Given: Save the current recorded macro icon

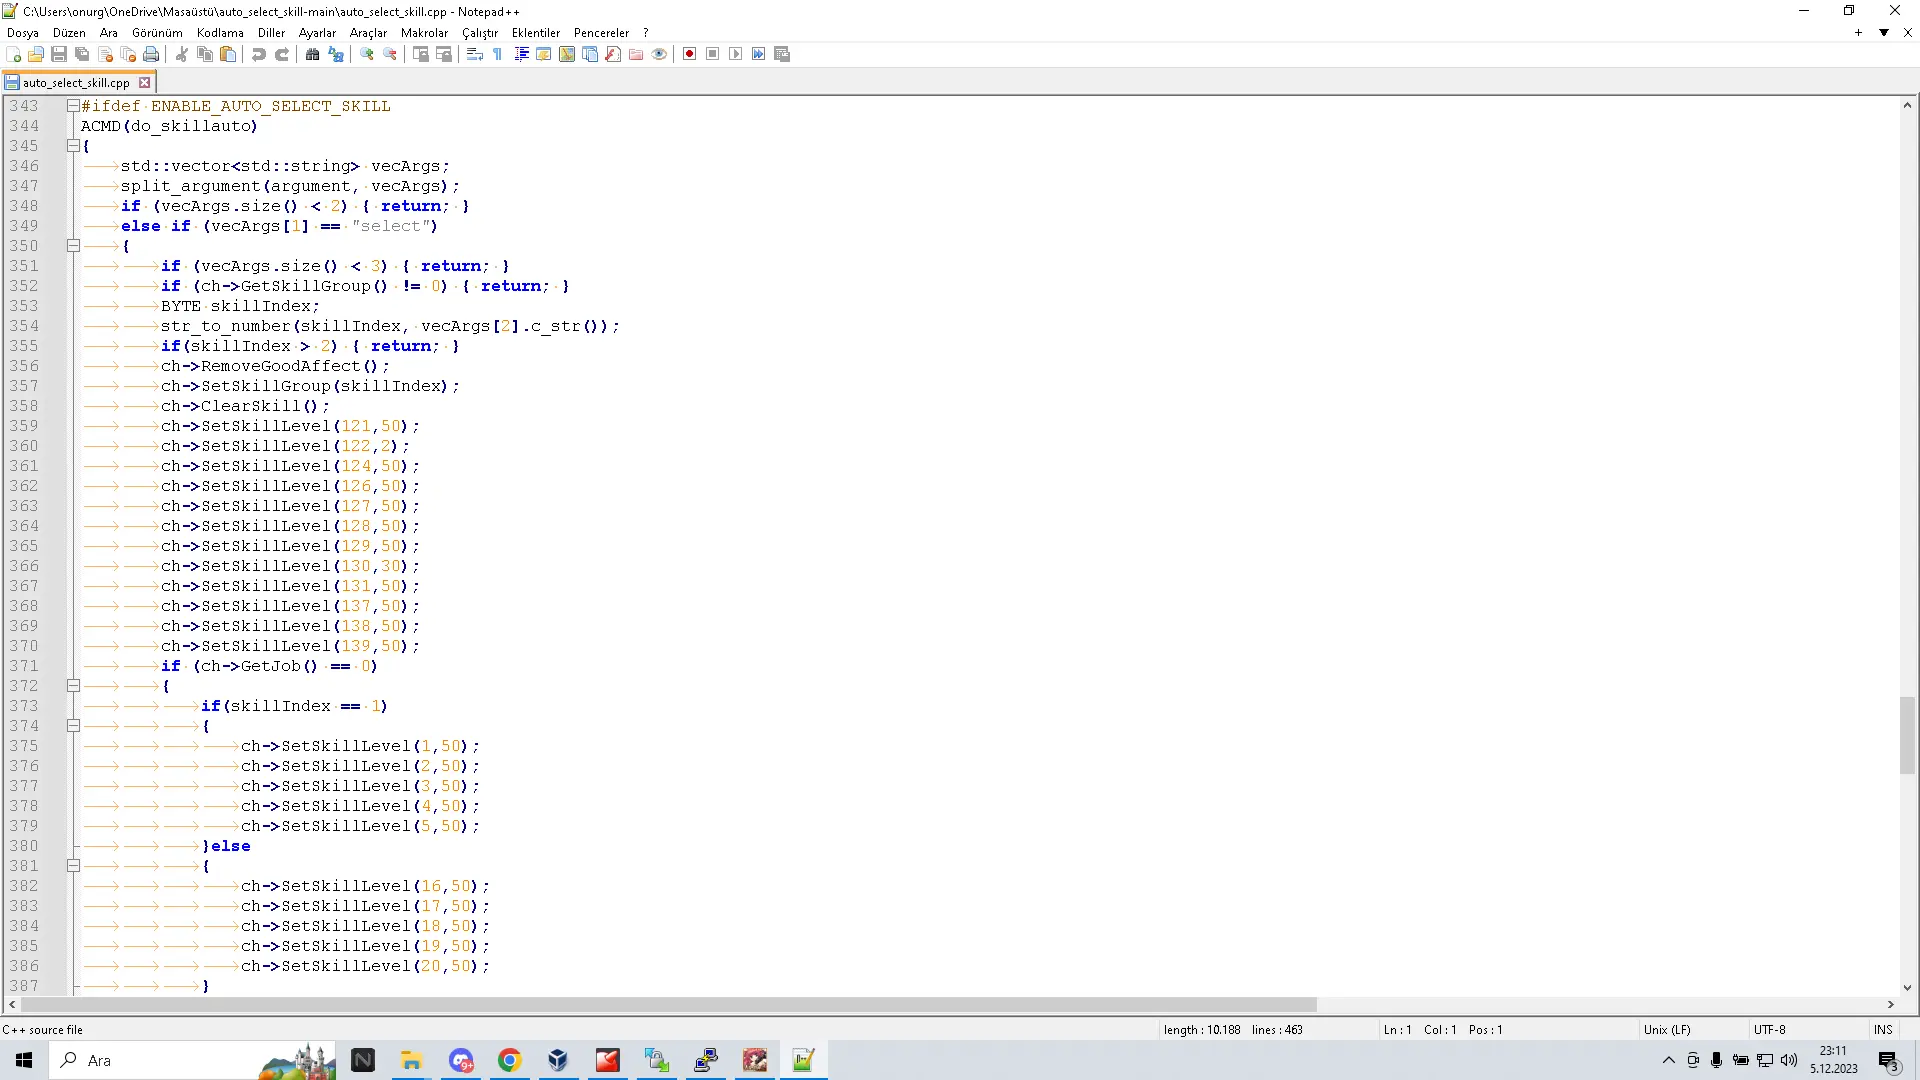Looking at the screenshot, I should 782,54.
